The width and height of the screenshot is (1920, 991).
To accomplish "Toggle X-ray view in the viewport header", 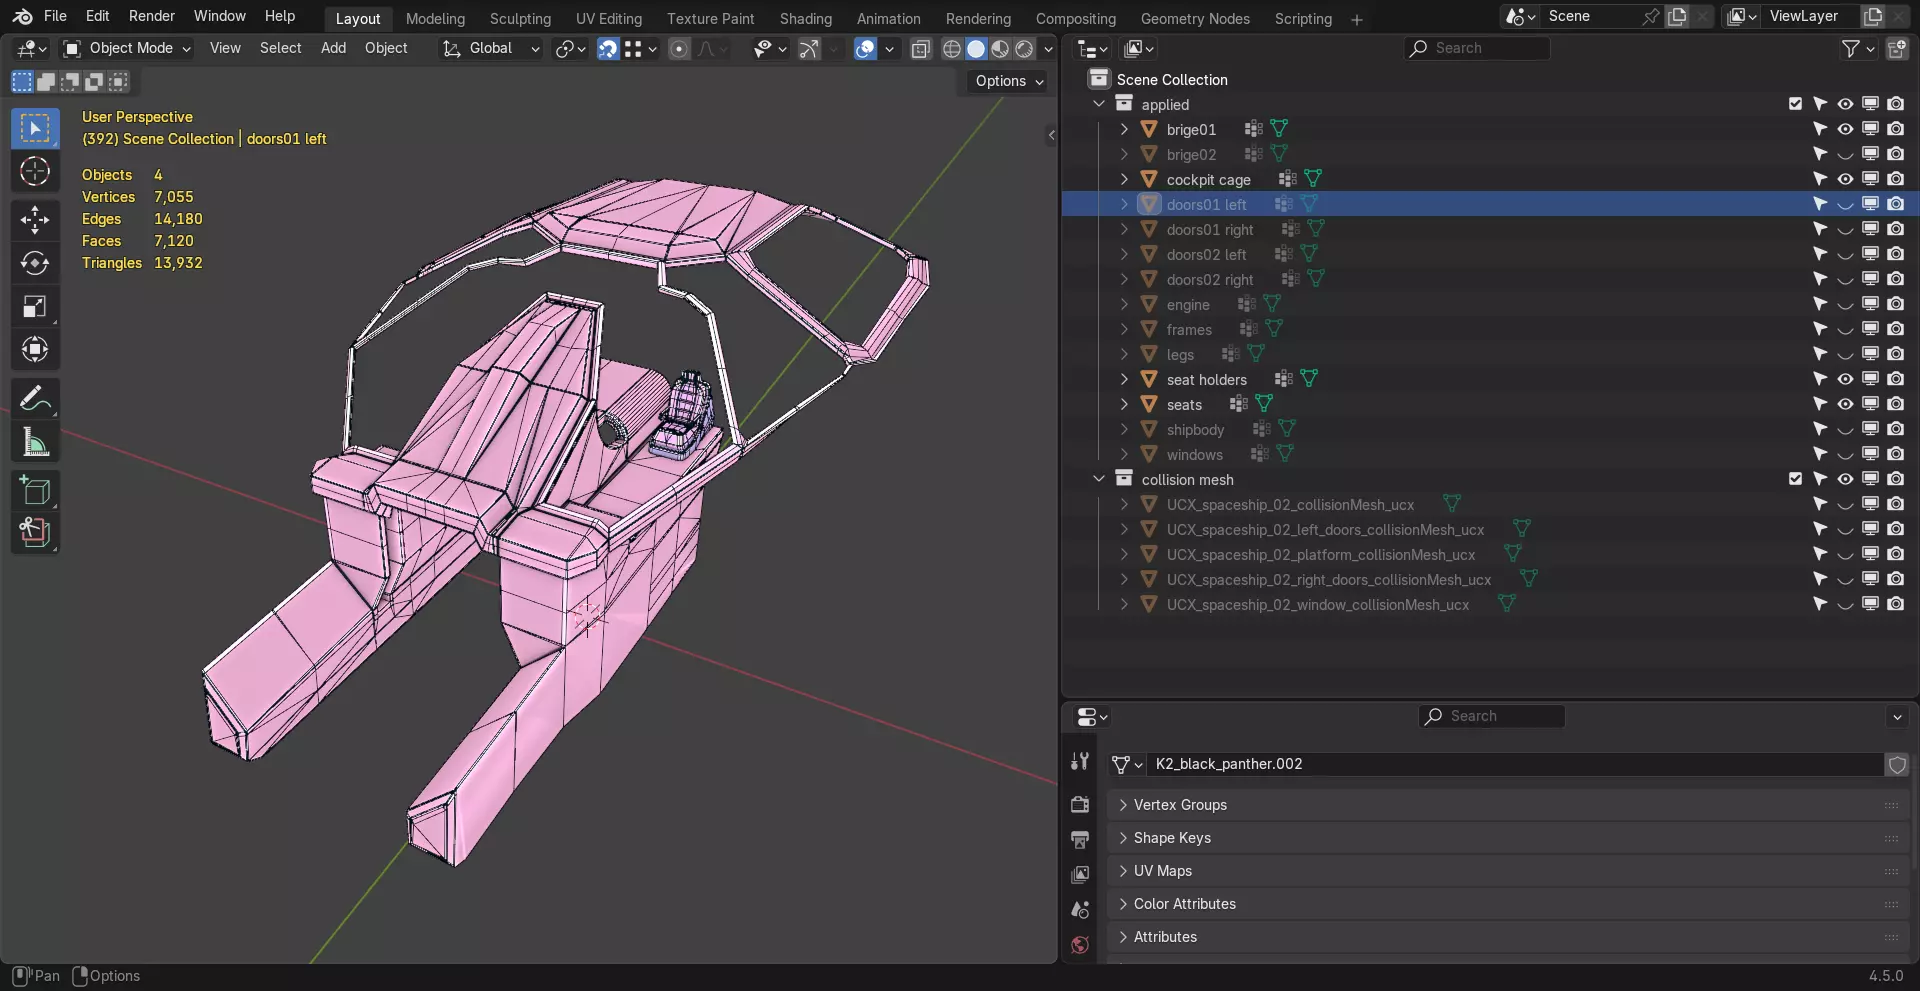I will pyautogui.click(x=921, y=48).
